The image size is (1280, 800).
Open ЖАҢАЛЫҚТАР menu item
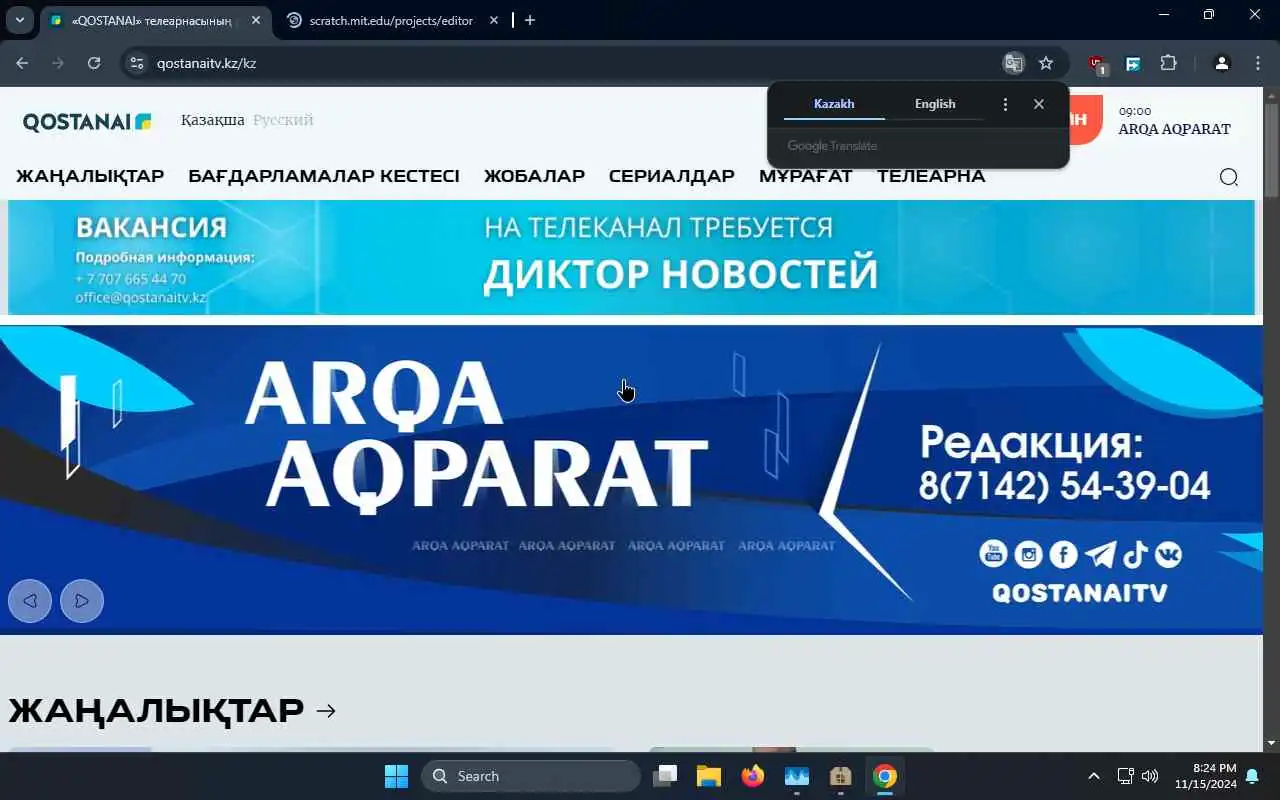pos(90,176)
